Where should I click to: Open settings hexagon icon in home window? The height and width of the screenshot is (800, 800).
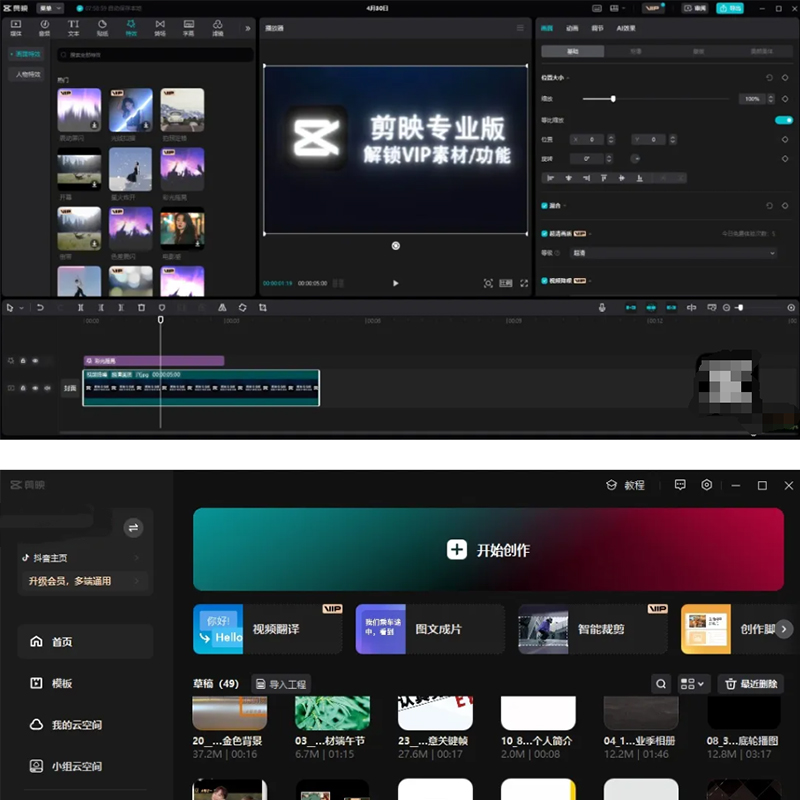tap(706, 485)
